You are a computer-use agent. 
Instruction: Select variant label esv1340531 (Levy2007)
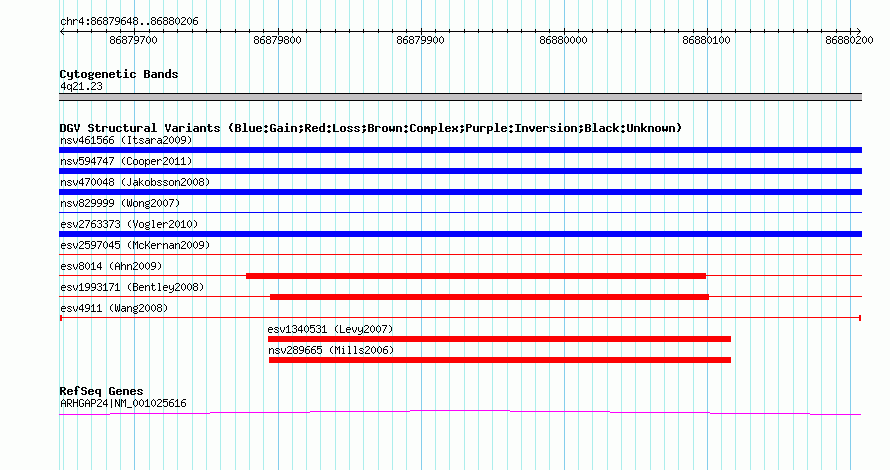click(330, 329)
